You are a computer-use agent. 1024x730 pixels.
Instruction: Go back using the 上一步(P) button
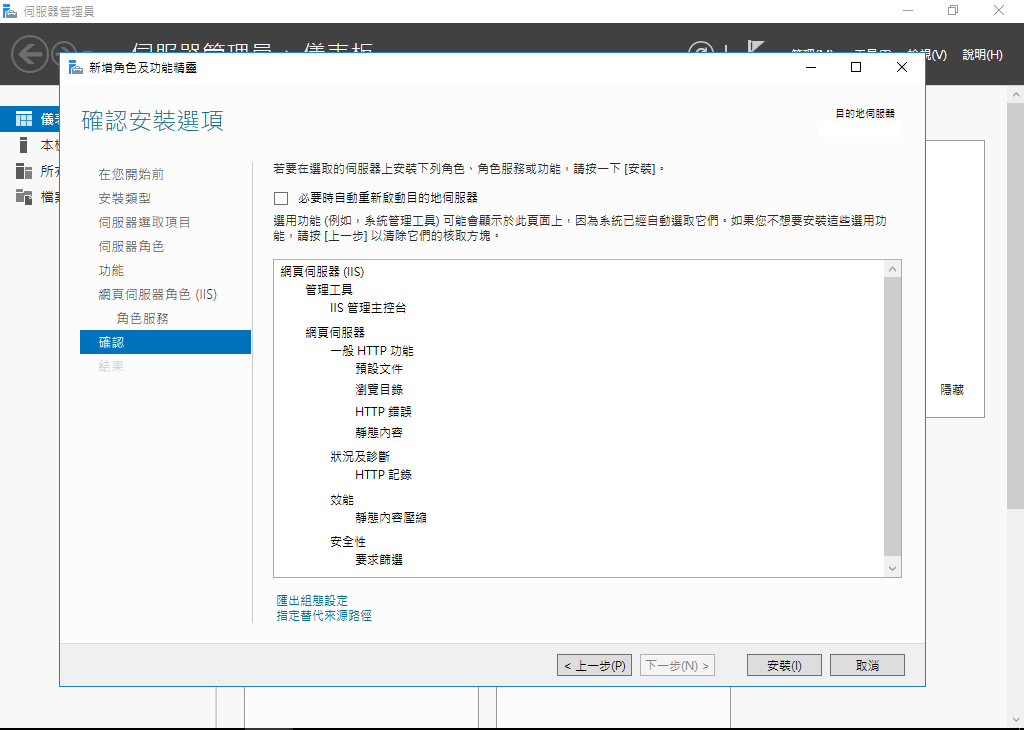594,664
